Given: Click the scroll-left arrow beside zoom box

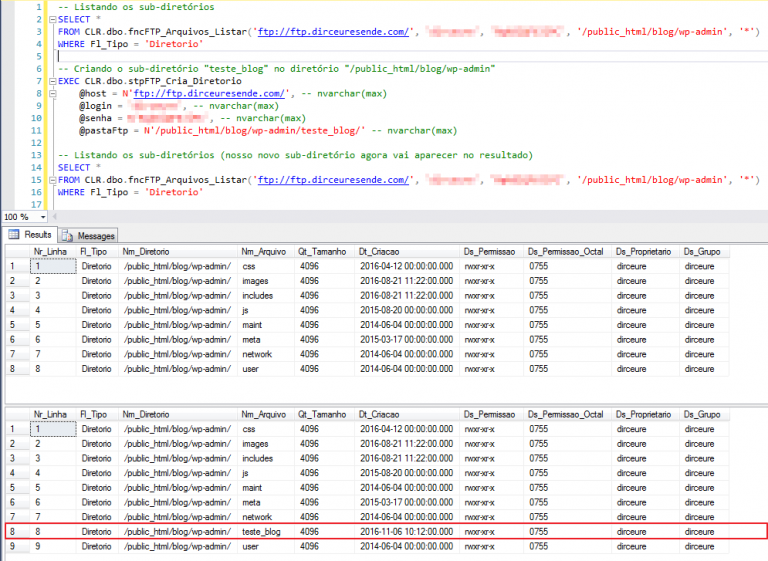Looking at the screenshot, I should (x=56, y=217).
